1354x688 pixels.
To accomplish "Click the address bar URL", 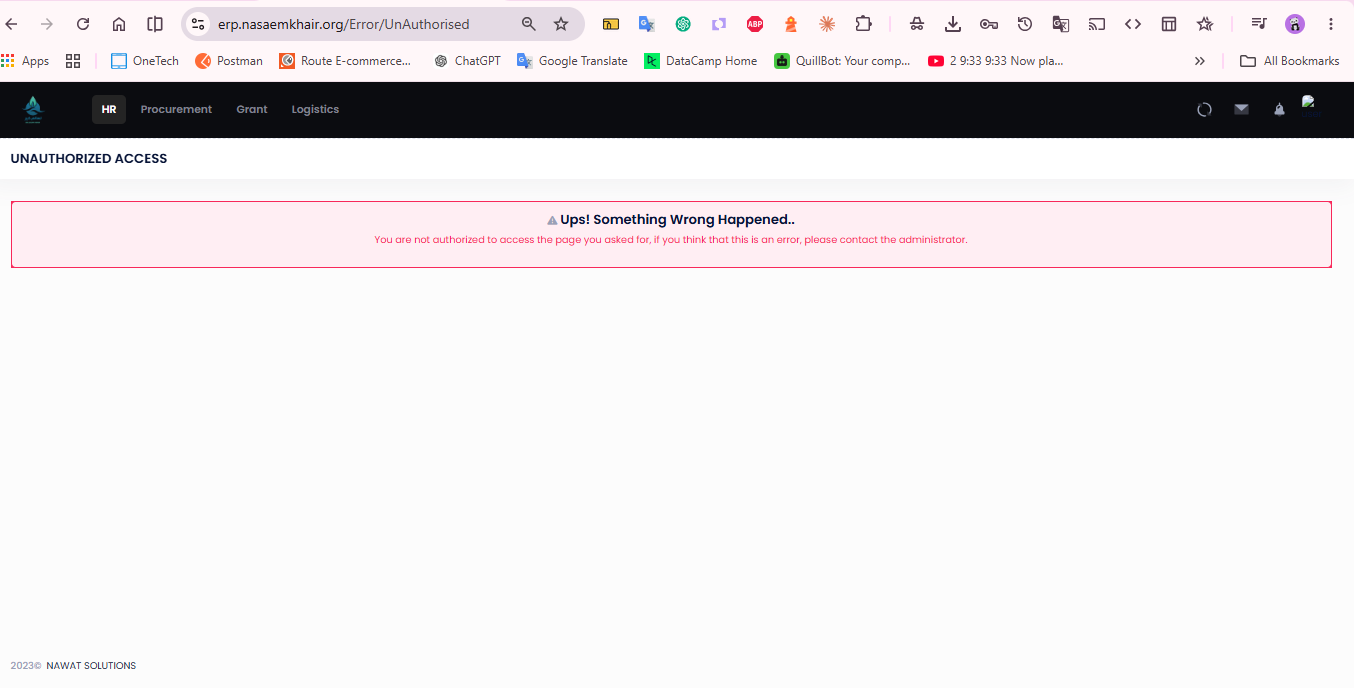I will pyautogui.click(x=344, y=24).
